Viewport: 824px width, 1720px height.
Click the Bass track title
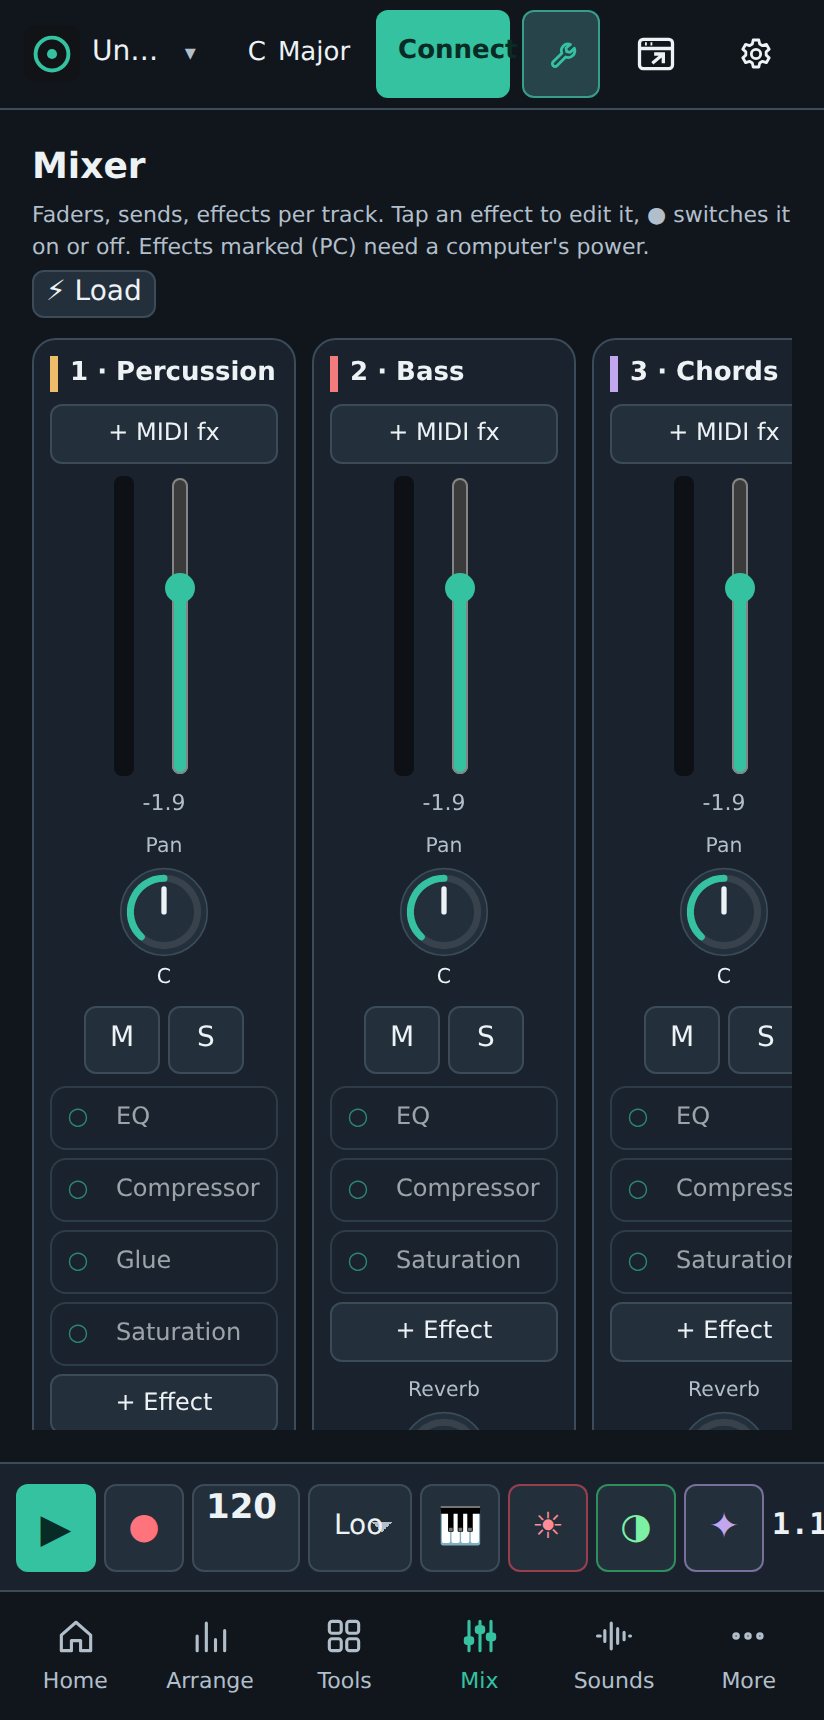click(x=407, y=371)
